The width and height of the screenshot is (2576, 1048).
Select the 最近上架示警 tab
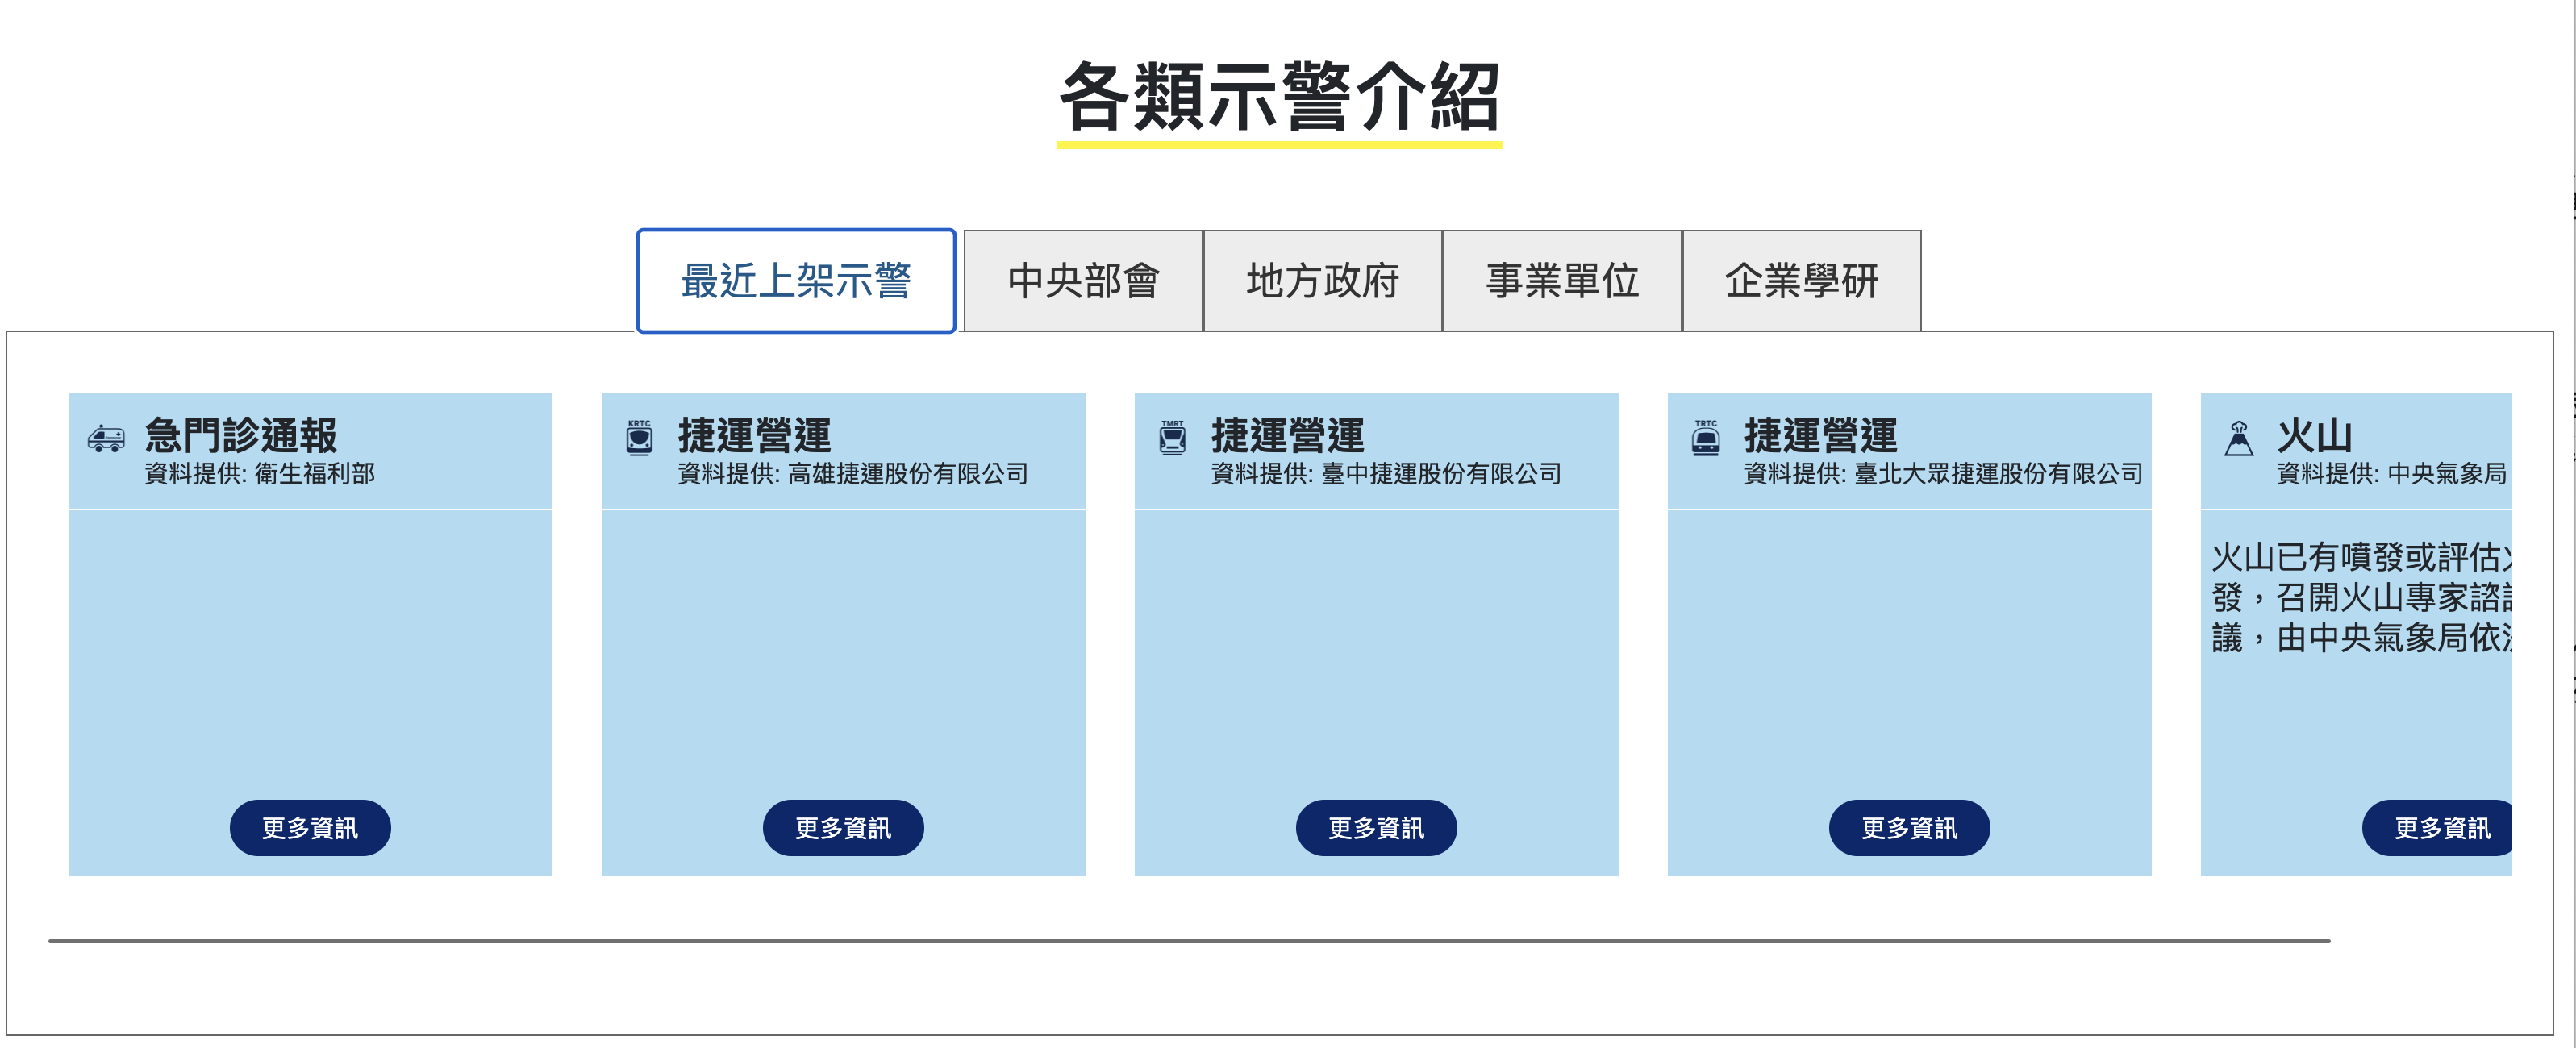click(796, 281)
